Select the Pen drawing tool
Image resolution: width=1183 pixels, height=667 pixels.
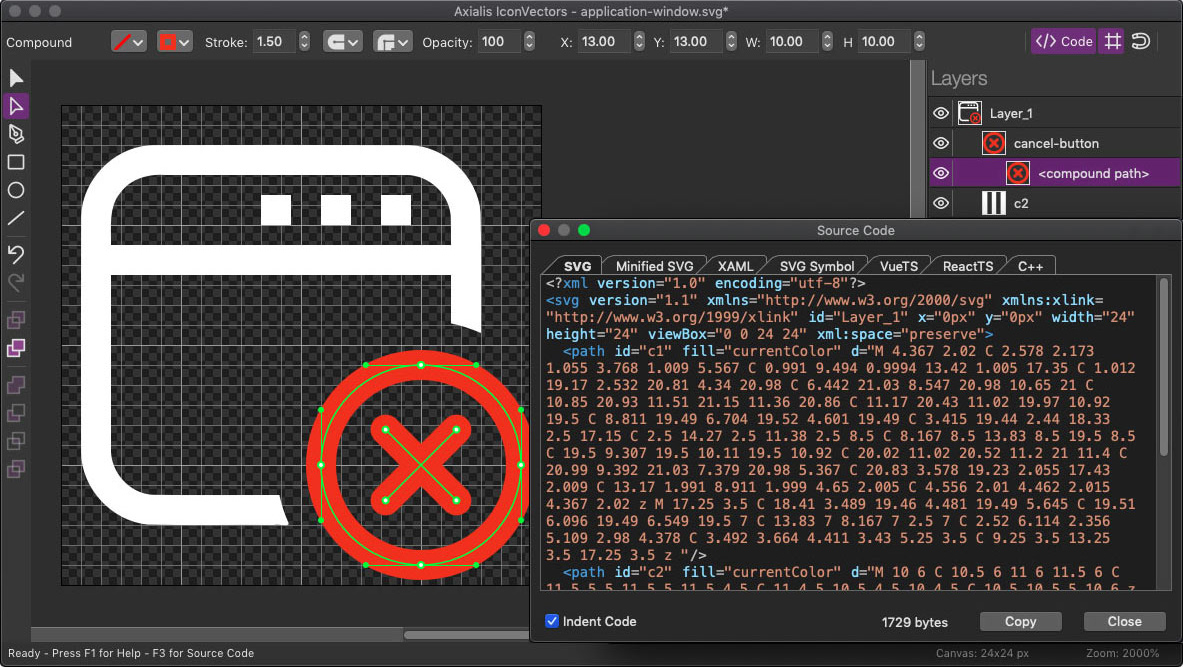tap(16, 134)
